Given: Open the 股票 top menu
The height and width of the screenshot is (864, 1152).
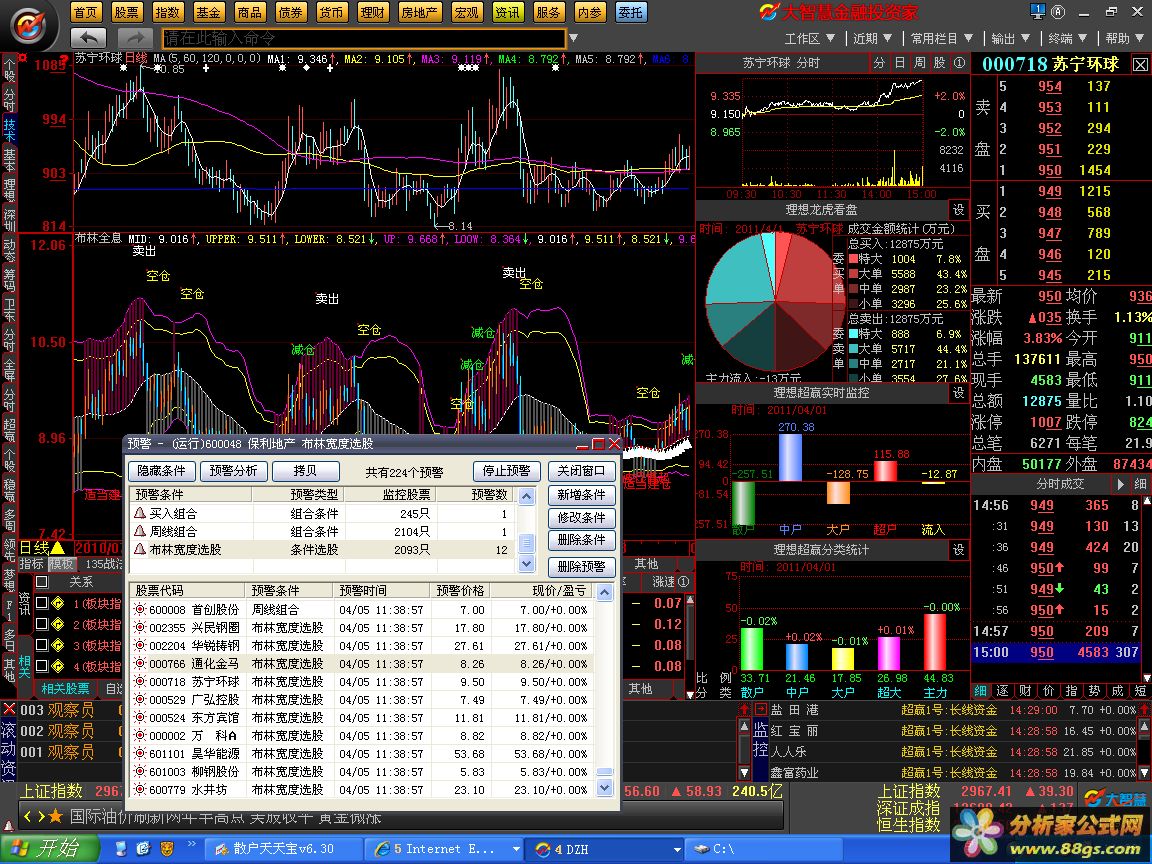Looking at the screenshot, I should pyautogui.click(x=126, y=12).
